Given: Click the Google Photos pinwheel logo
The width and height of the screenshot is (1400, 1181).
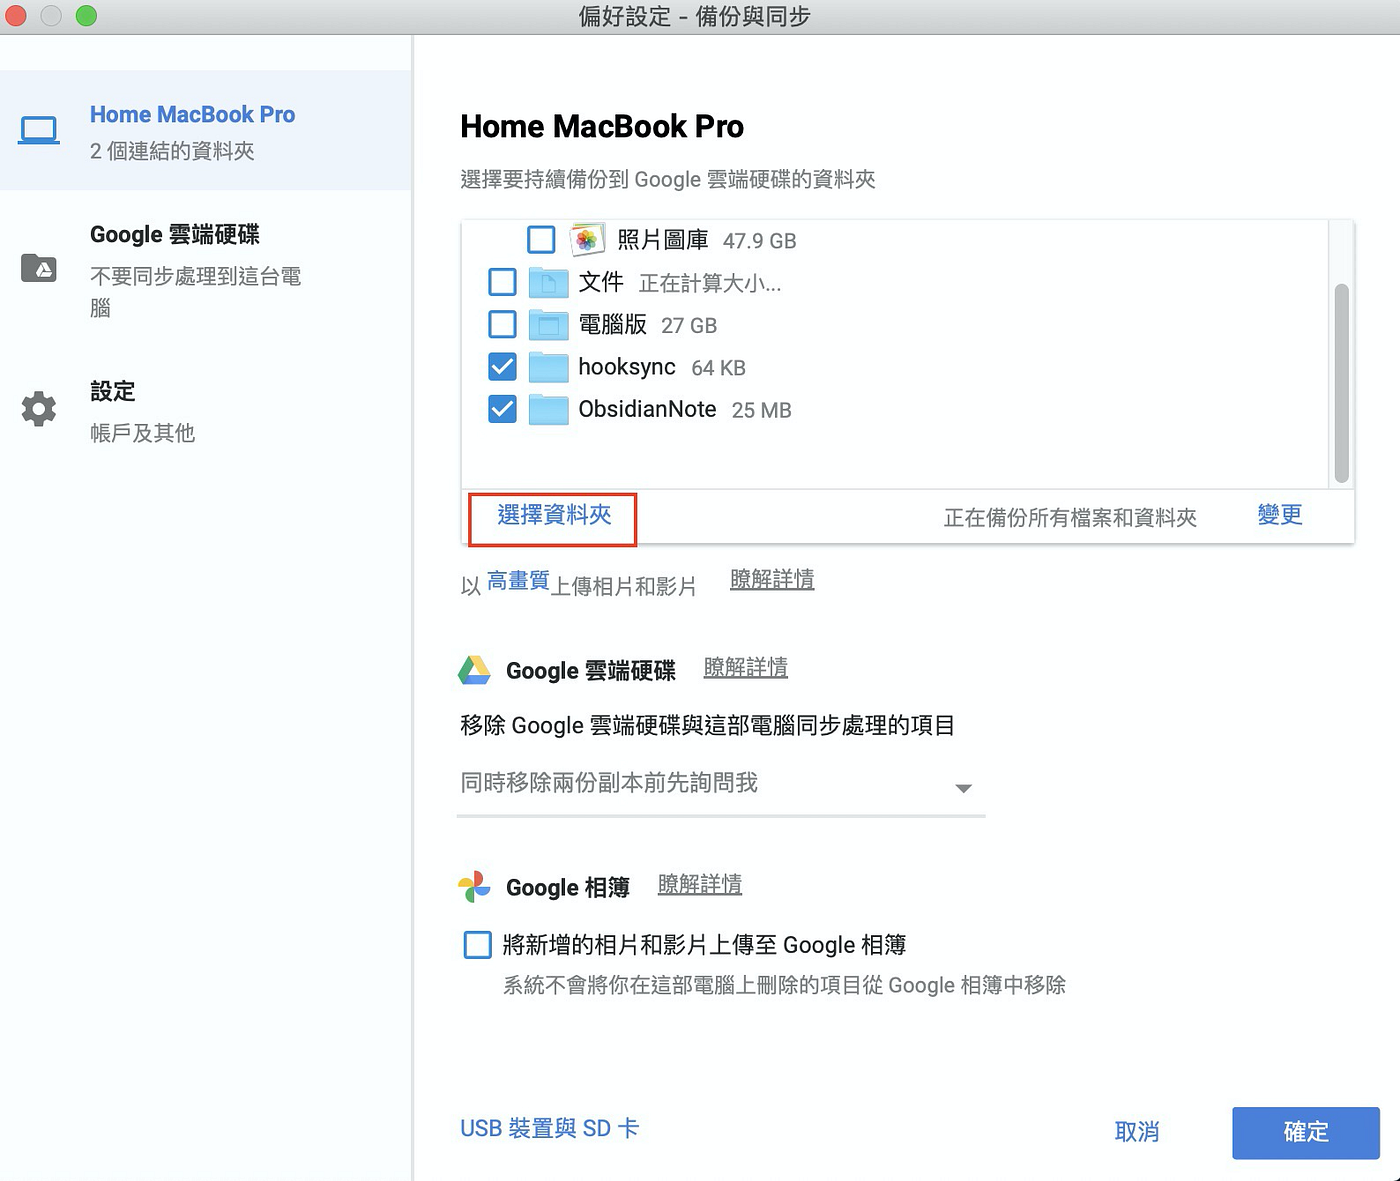Looking at the screenshot, I should tap(474, 886).
